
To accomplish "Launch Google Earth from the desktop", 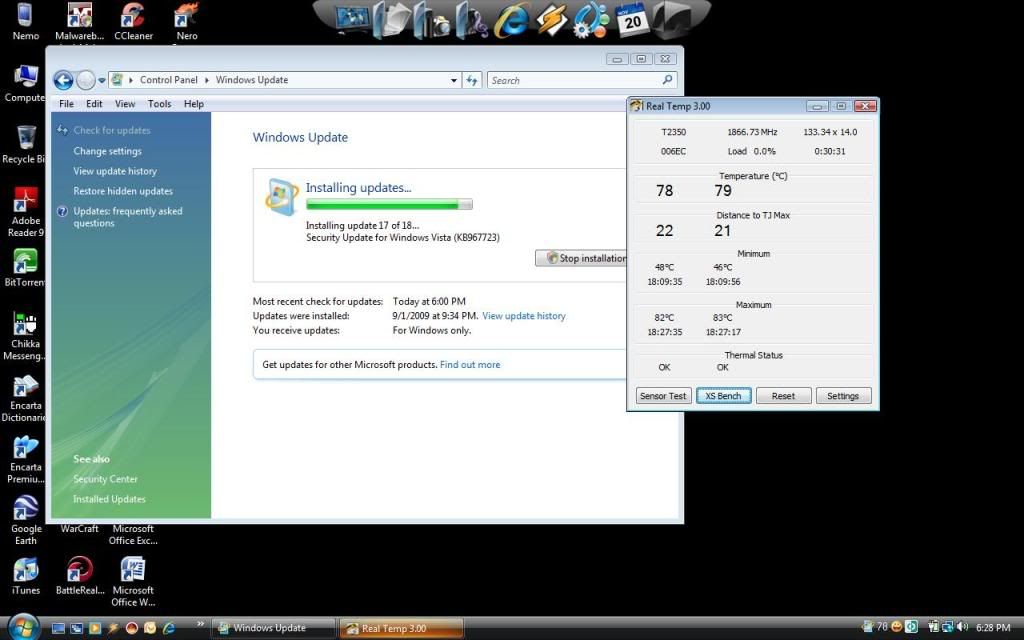I will coord(25,520).
